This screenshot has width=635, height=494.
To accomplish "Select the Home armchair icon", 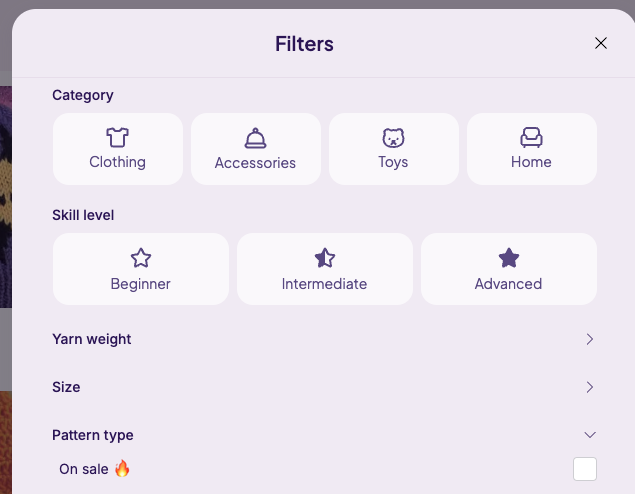I will click(531, 137).
